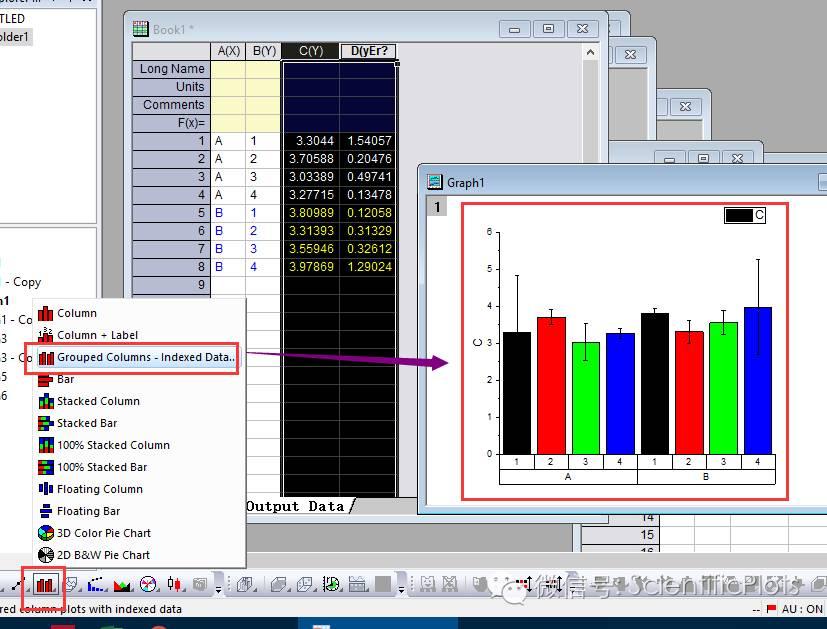The height and width of the screenshot is (629, 827).
Task: Pick the 3D Color Pie Chart icon
Action: pyautogui.click(x=45, y=533)
